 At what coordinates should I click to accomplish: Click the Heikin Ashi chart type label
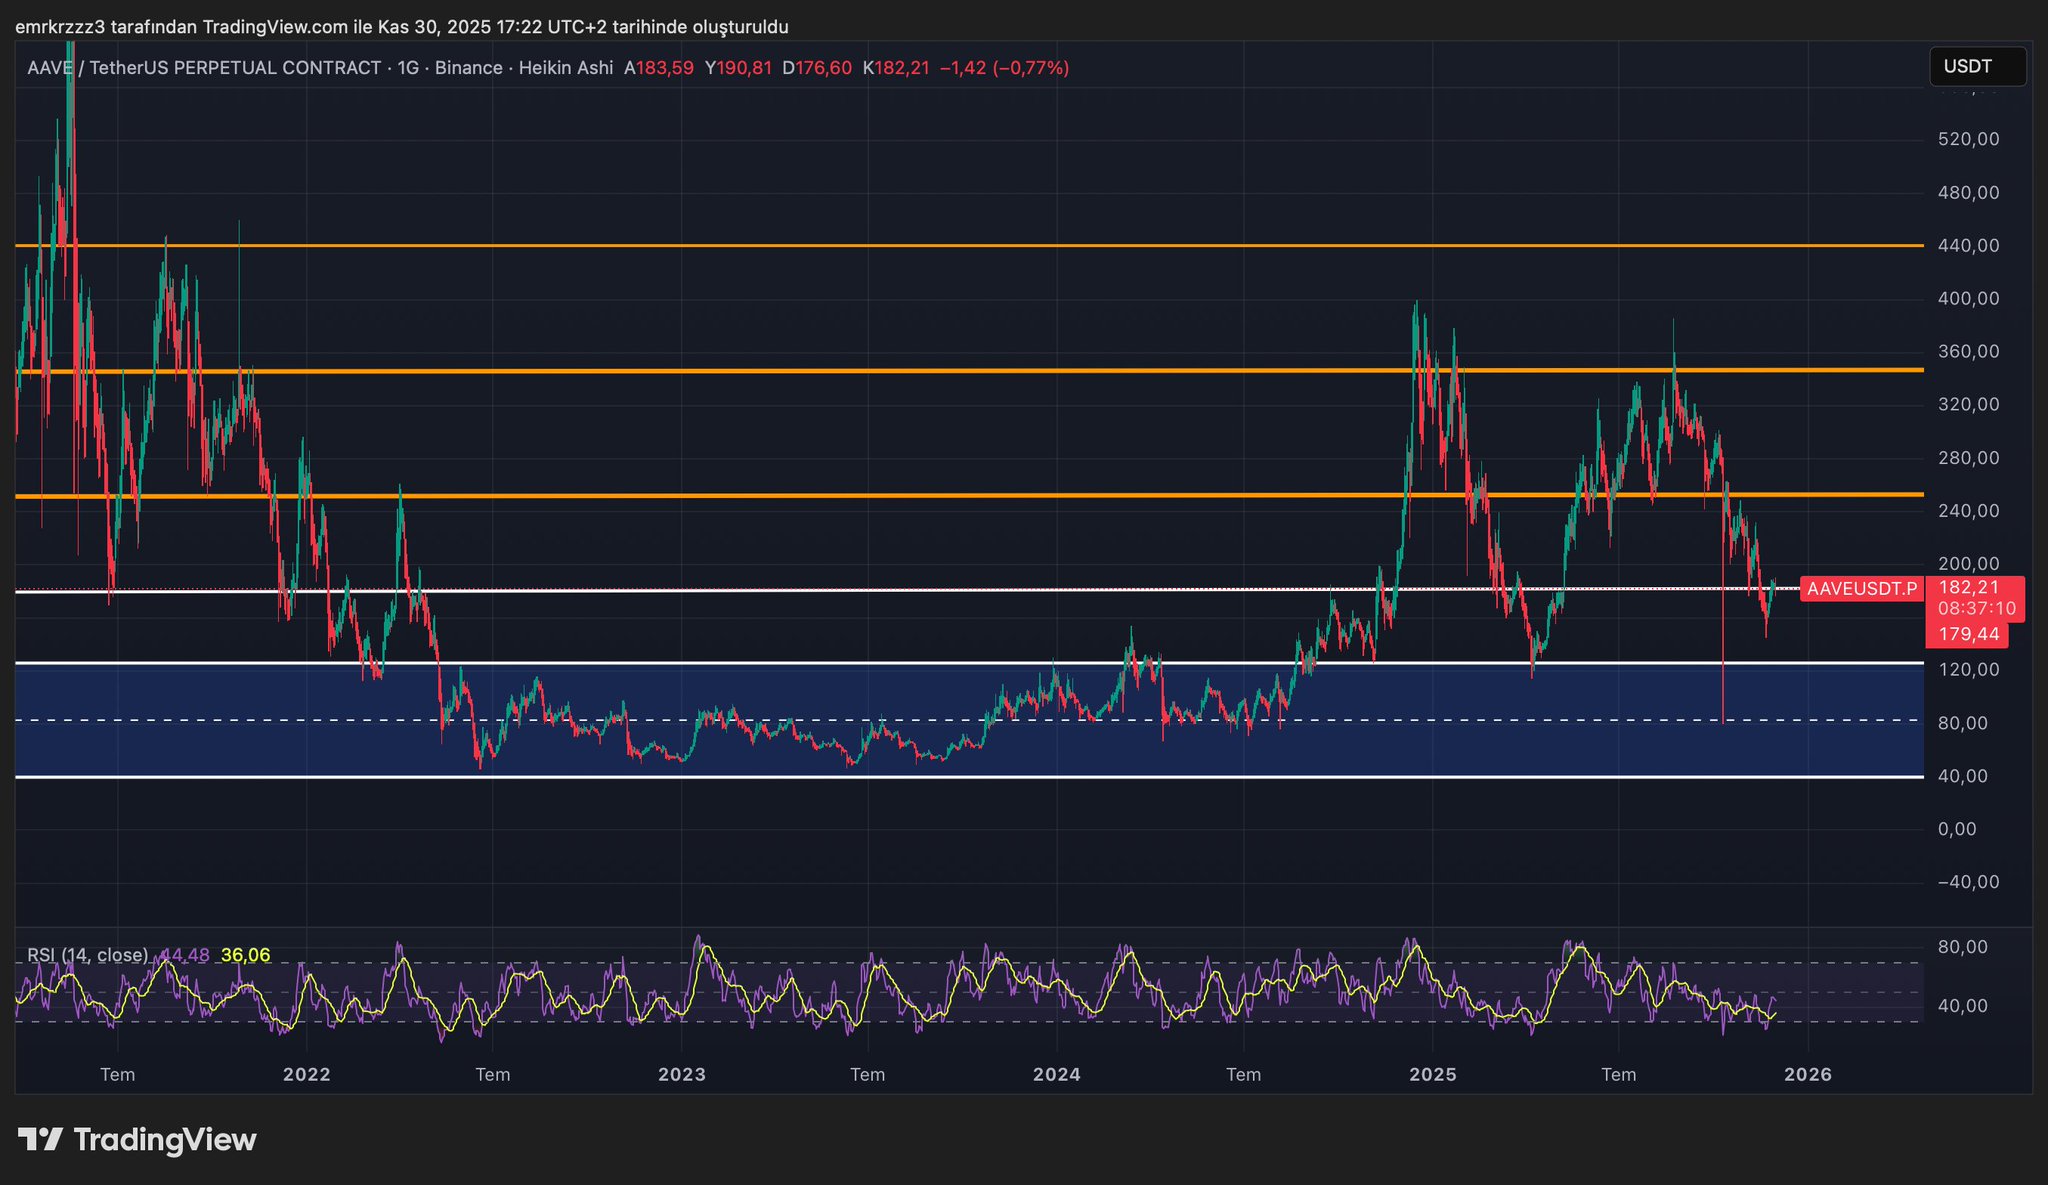566,68
